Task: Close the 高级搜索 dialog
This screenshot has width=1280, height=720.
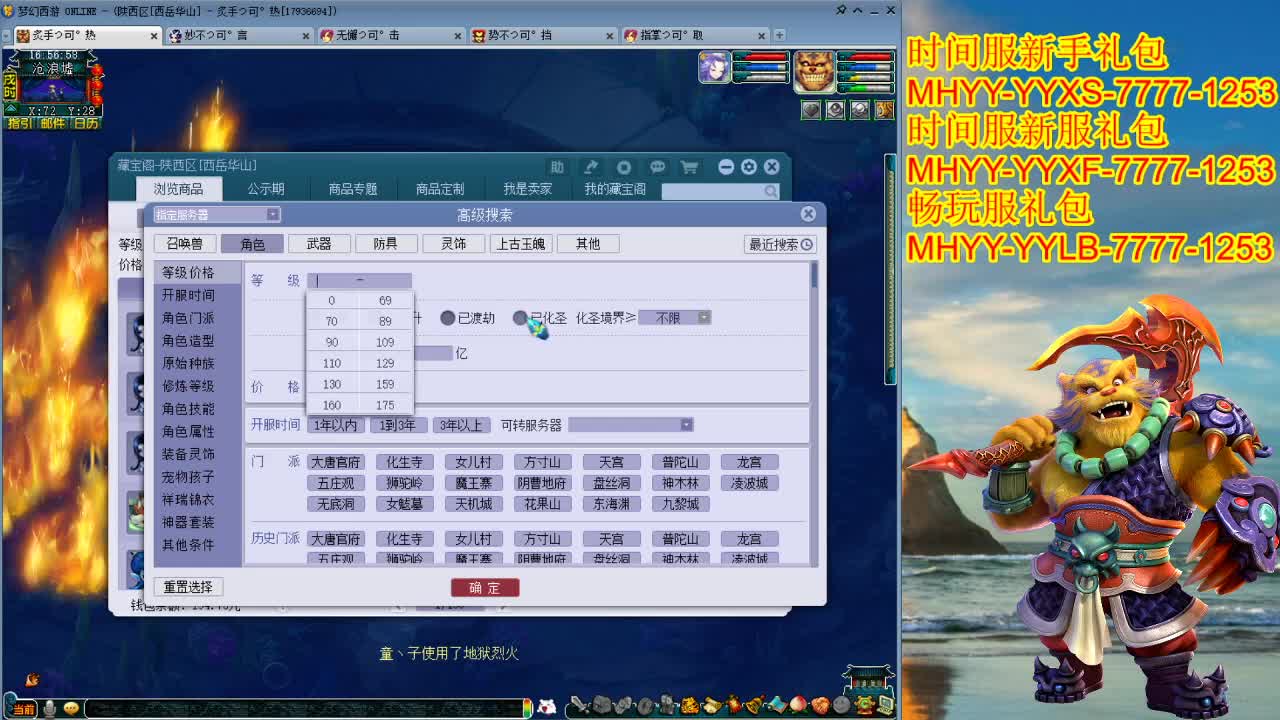Action: click(x=808, y=214)
